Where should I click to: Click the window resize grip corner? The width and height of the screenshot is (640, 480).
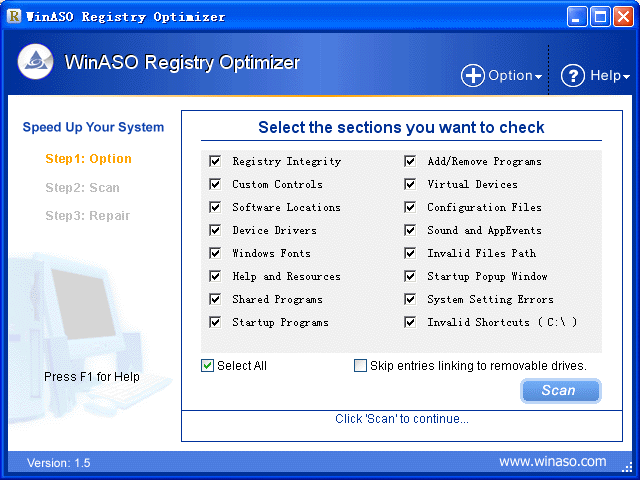pyautogui.click(x=627, y=467)
